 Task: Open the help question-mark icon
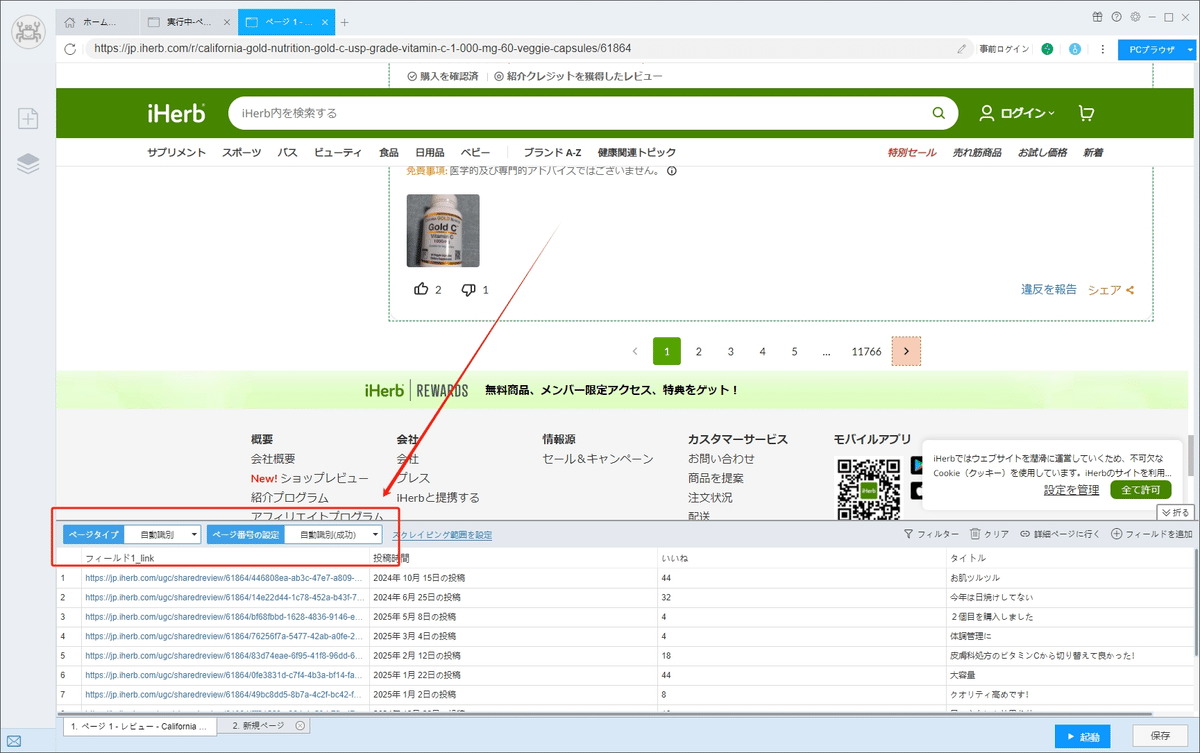(1116, 16)
